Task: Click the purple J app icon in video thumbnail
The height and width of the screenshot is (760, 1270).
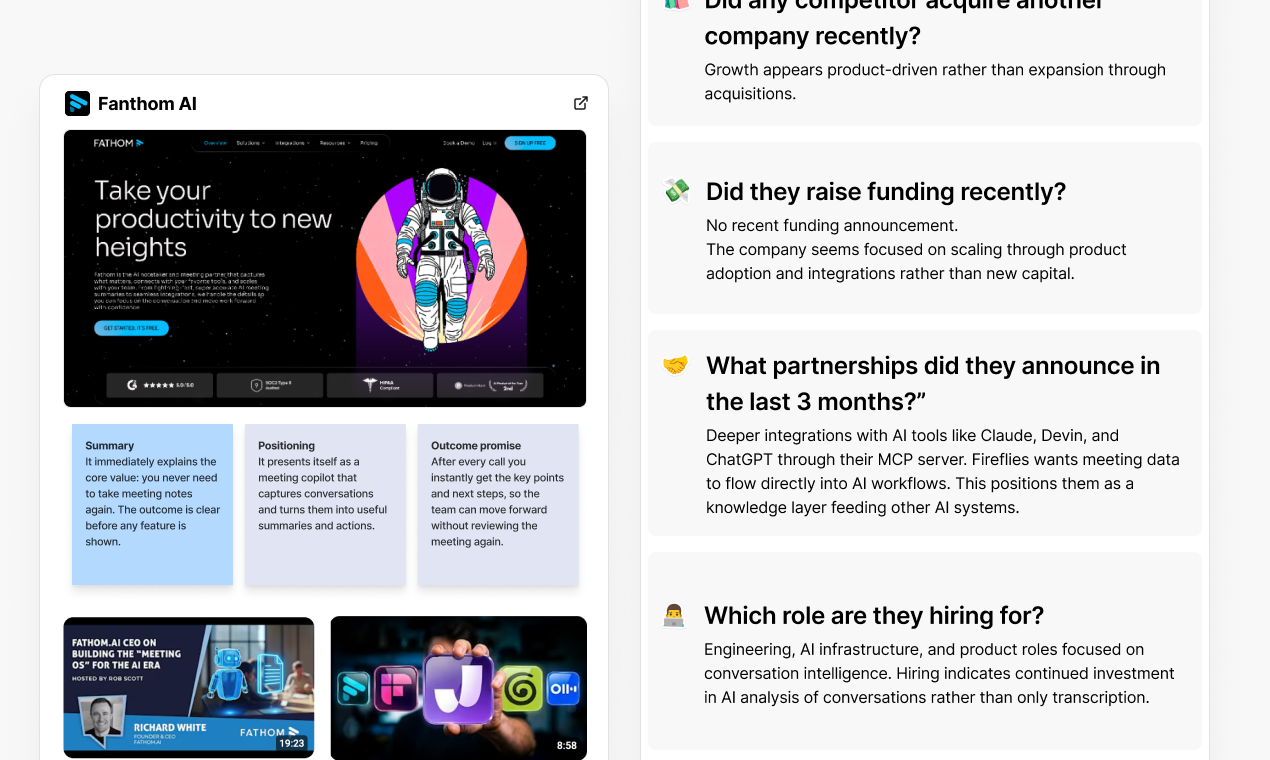Action: pyautogui.click(x=459, y=688)
